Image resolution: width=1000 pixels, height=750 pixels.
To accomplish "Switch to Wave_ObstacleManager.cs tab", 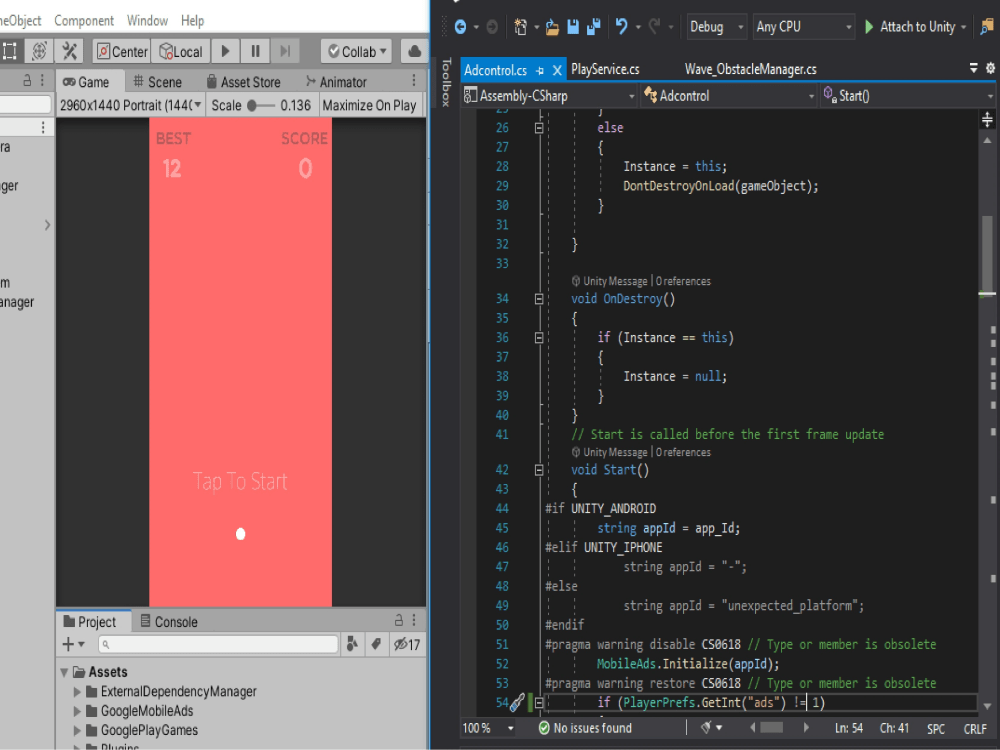I will [751, 70].
